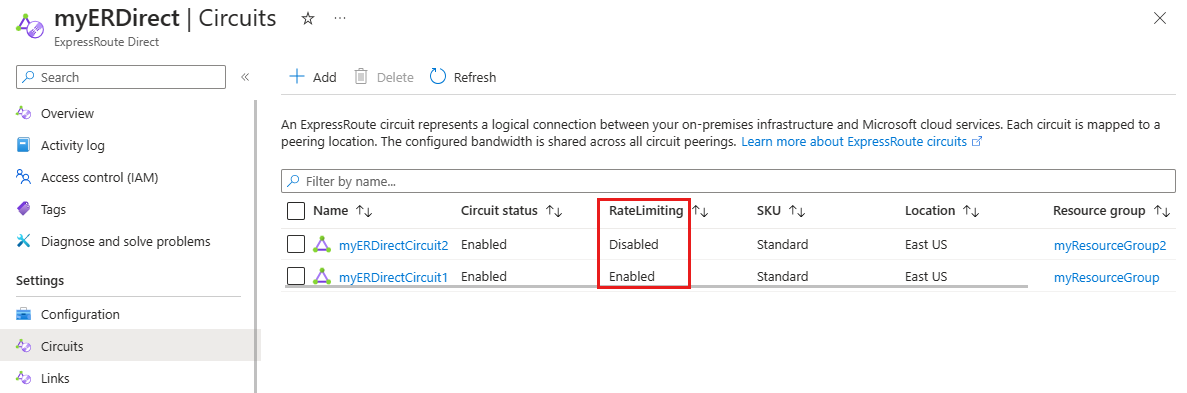Open the Configuration settings icon

23,314
